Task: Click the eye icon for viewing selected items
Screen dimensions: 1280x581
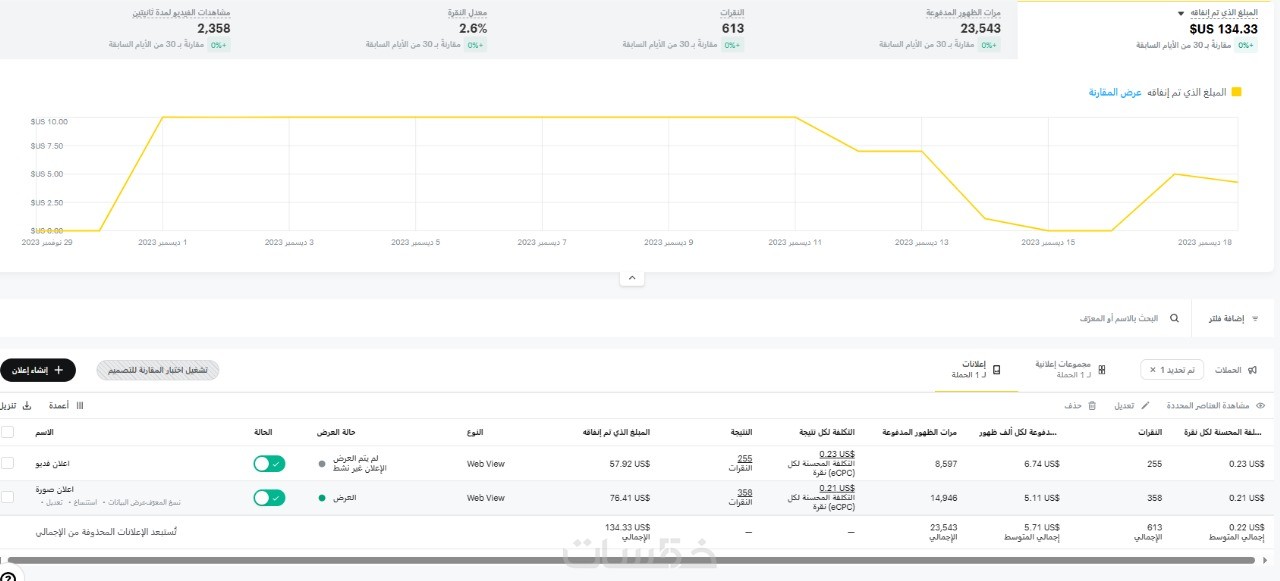Action: pyautogui.click(x=1260, y=406)
